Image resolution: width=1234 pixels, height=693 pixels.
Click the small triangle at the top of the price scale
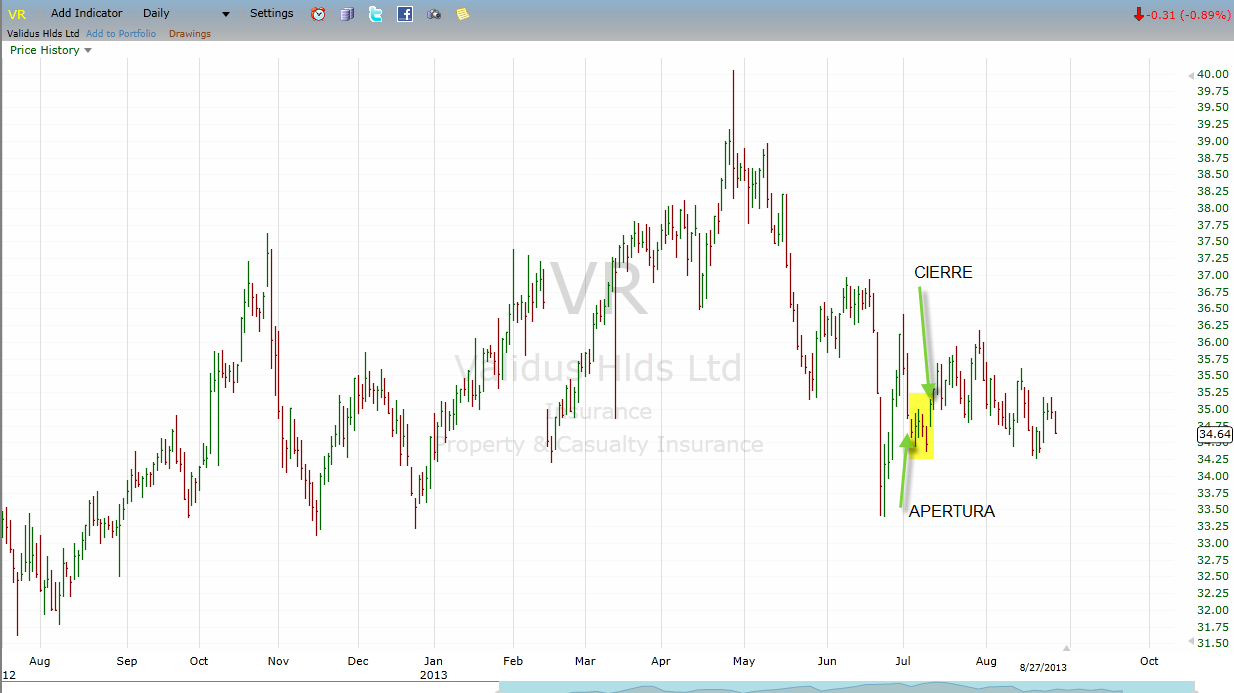pyautogui.click(x=1190, y=75)
